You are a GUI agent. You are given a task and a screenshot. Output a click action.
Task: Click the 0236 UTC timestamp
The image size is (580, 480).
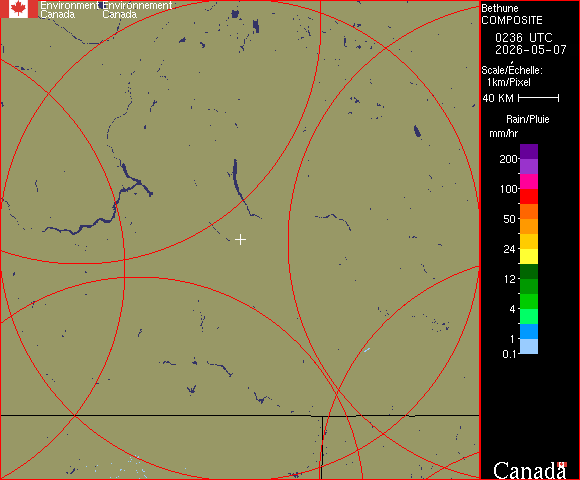(x=524, y=38)
